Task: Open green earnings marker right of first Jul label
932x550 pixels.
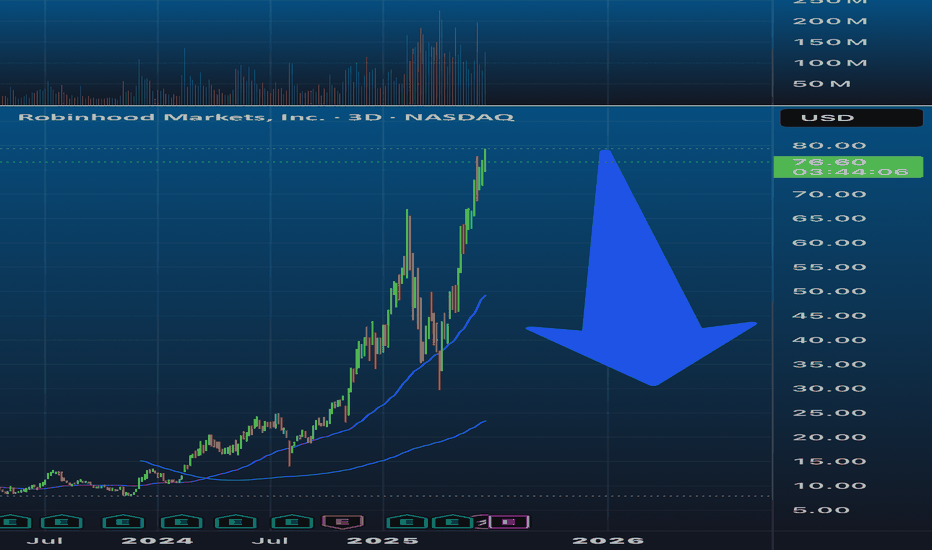Action: [61, 522]
